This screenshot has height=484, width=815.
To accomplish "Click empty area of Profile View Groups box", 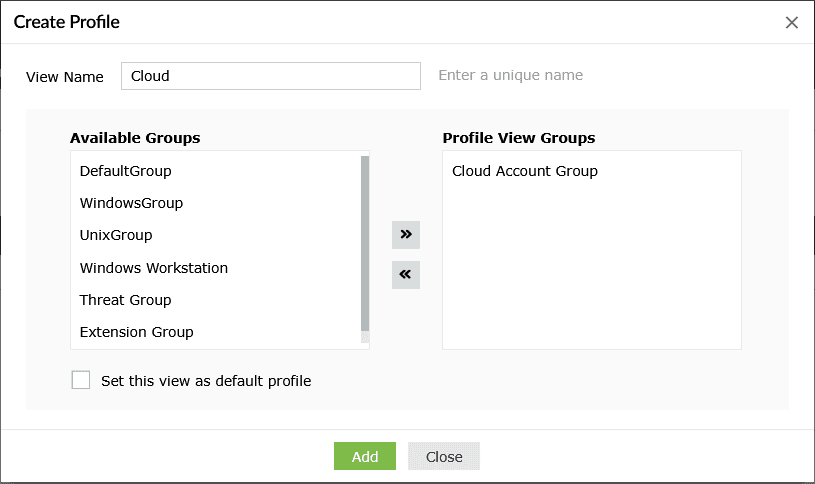I will coord(591,270).
